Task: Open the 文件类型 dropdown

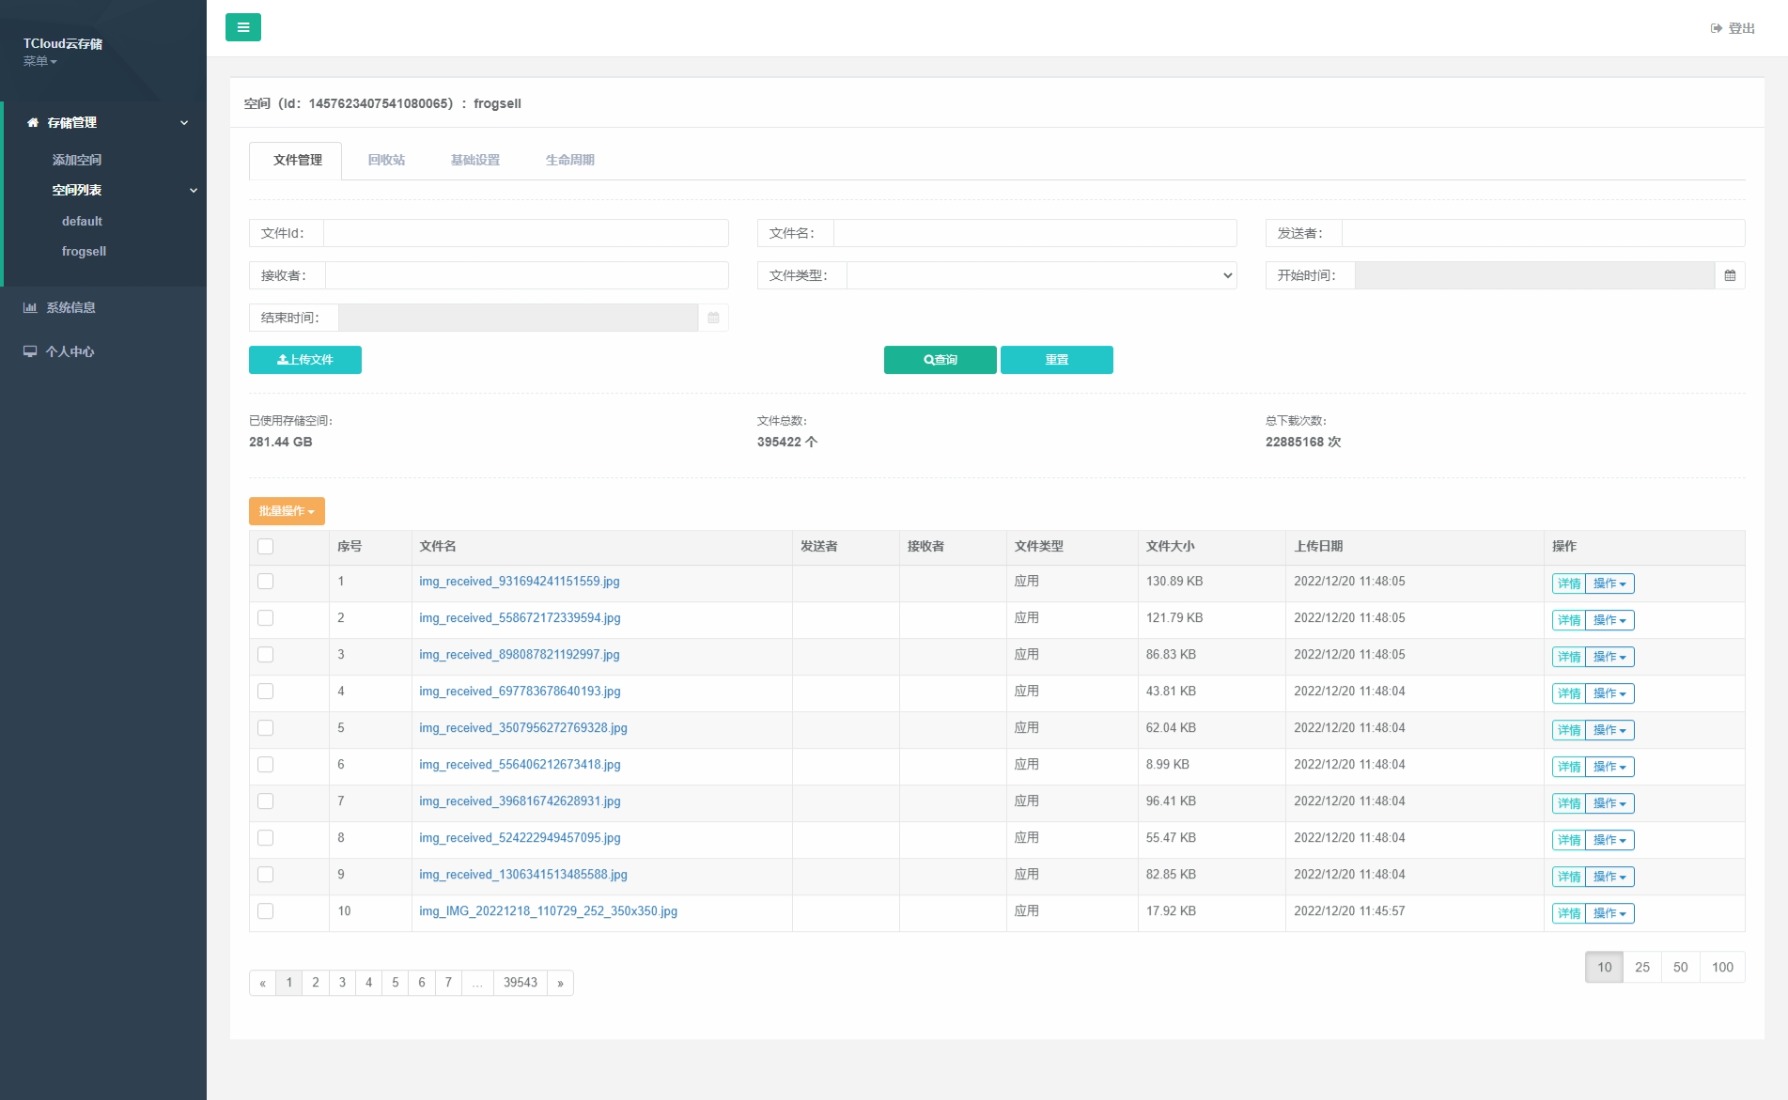Action: tap(1041, 275)
